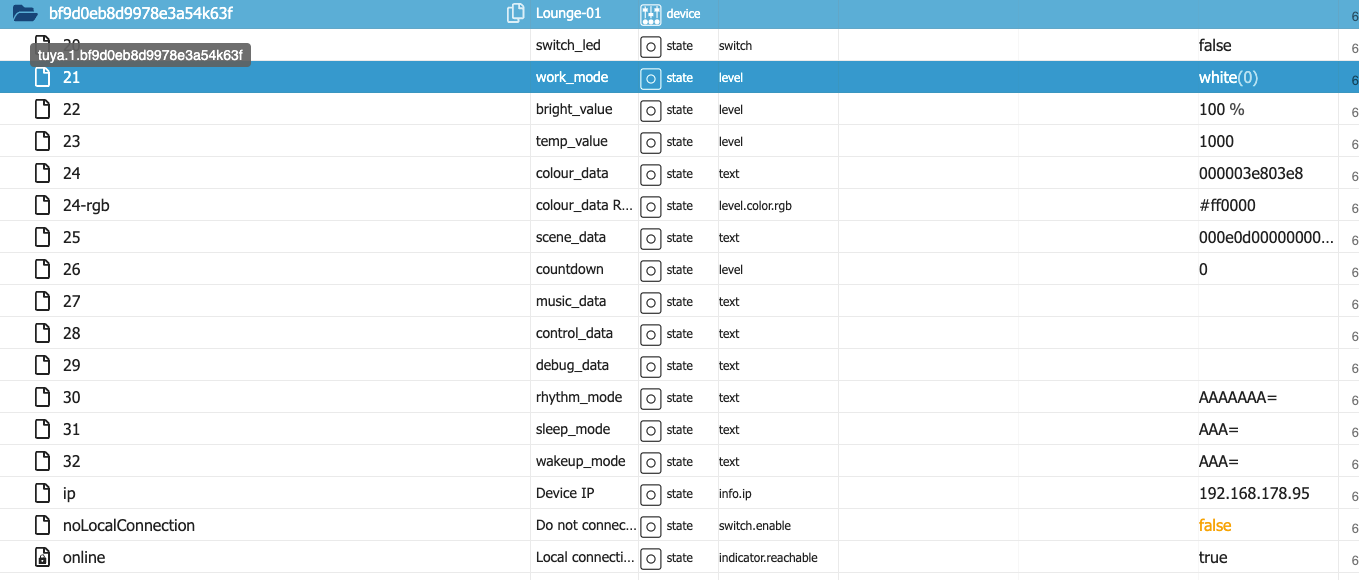Copy the device ID using the copy icon
1359x580 pixels.
516,14
